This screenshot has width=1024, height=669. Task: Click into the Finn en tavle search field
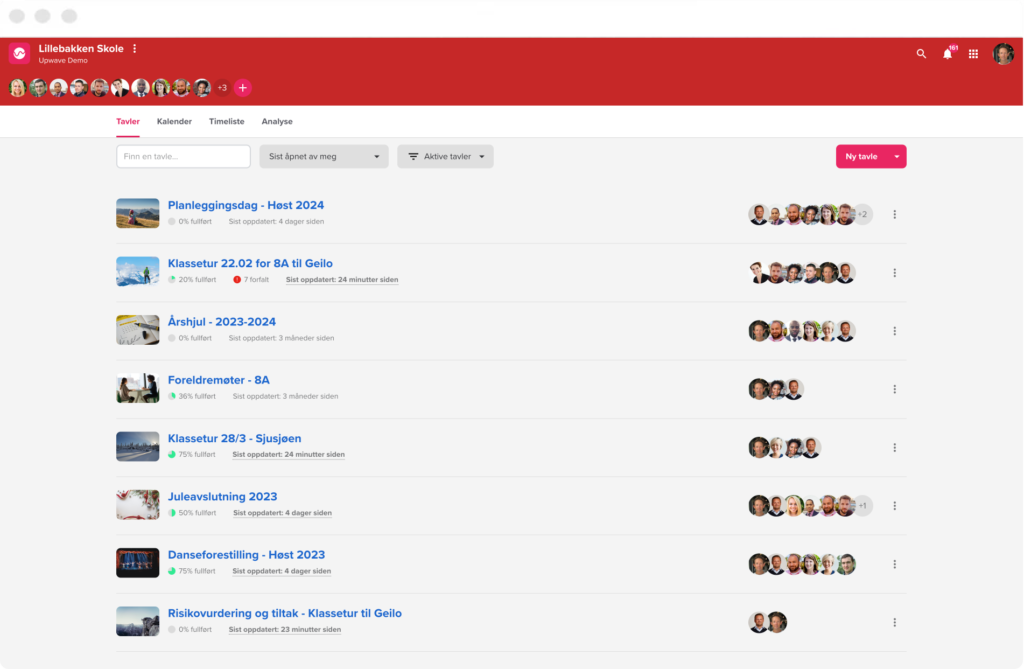pos(184,157)
